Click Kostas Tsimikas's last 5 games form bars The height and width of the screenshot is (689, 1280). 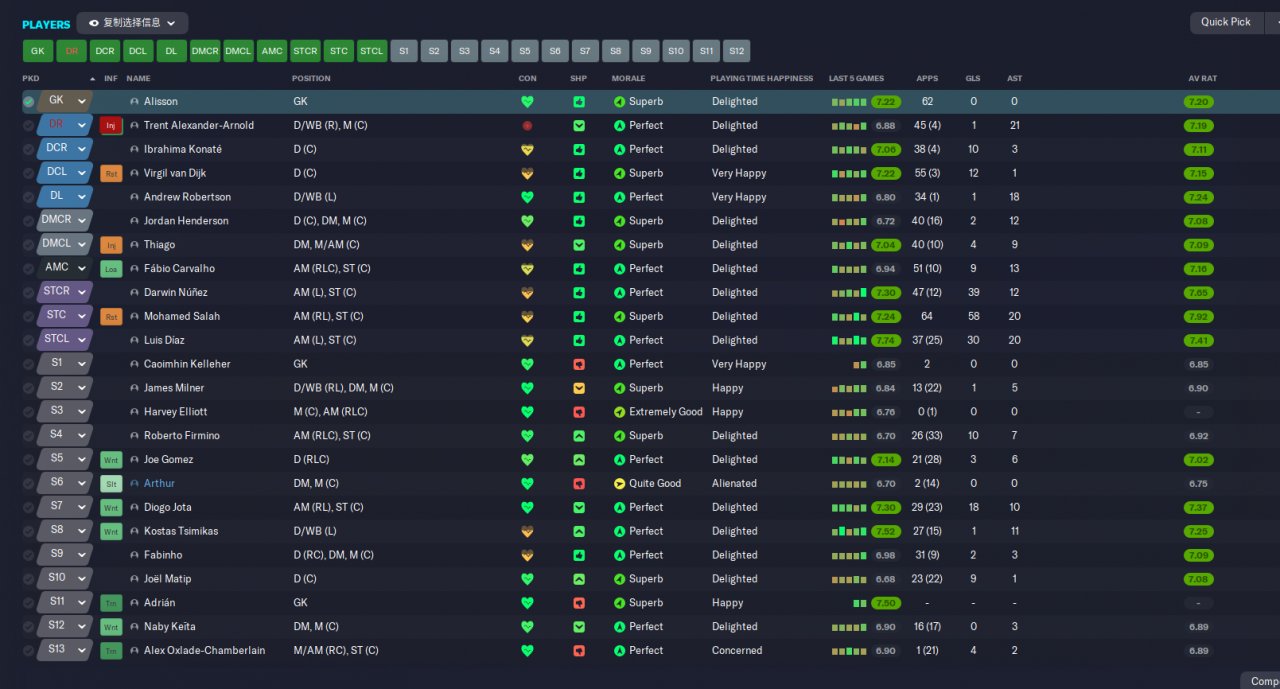(x=849, y=532)
